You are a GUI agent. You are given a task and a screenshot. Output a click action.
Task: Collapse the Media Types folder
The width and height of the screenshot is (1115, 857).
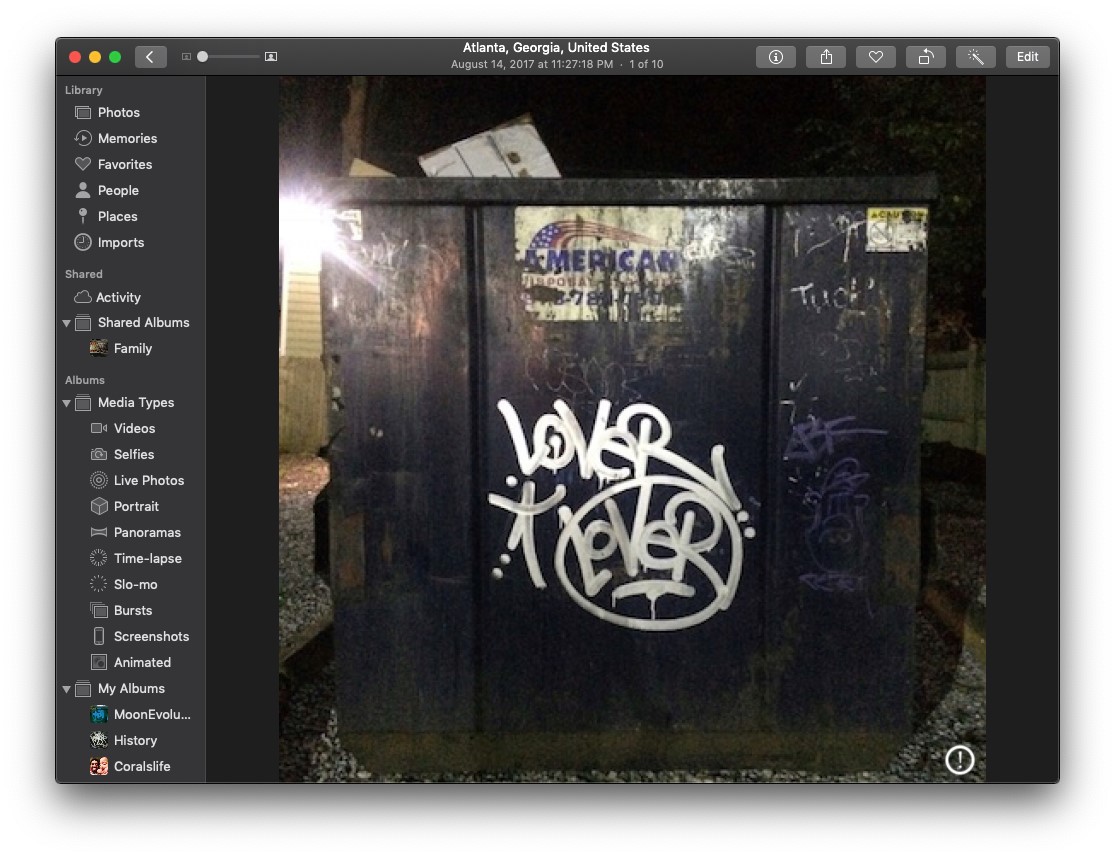click(67, 403)
